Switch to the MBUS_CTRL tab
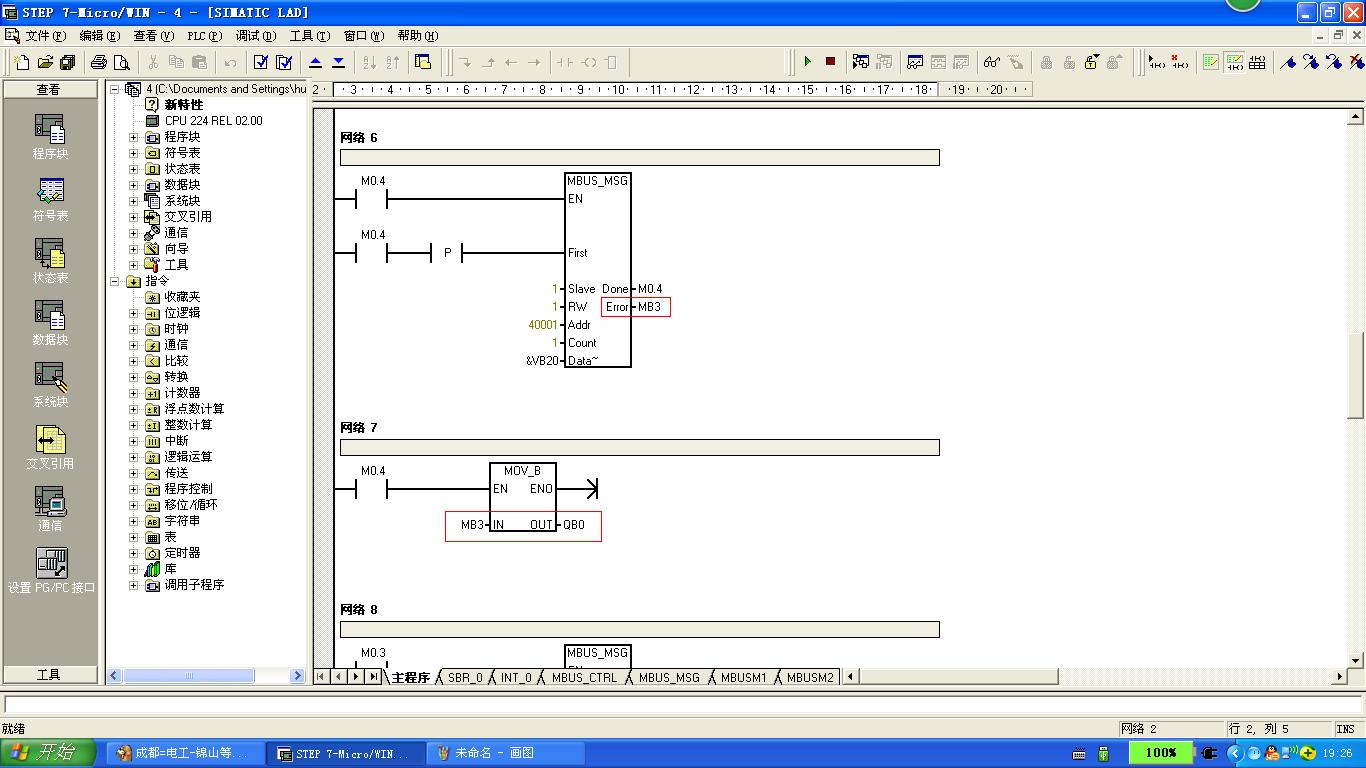 585,677
